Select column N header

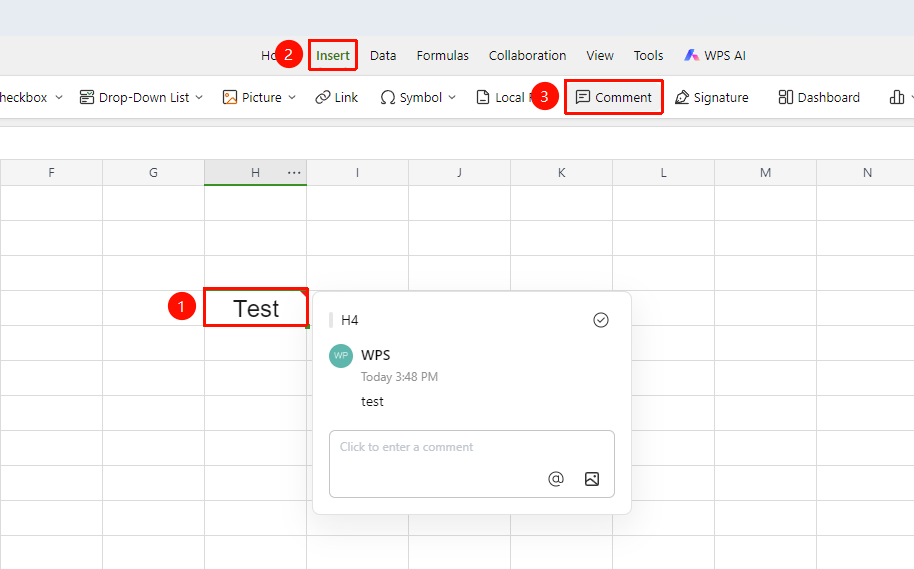(x=865, y=173)
